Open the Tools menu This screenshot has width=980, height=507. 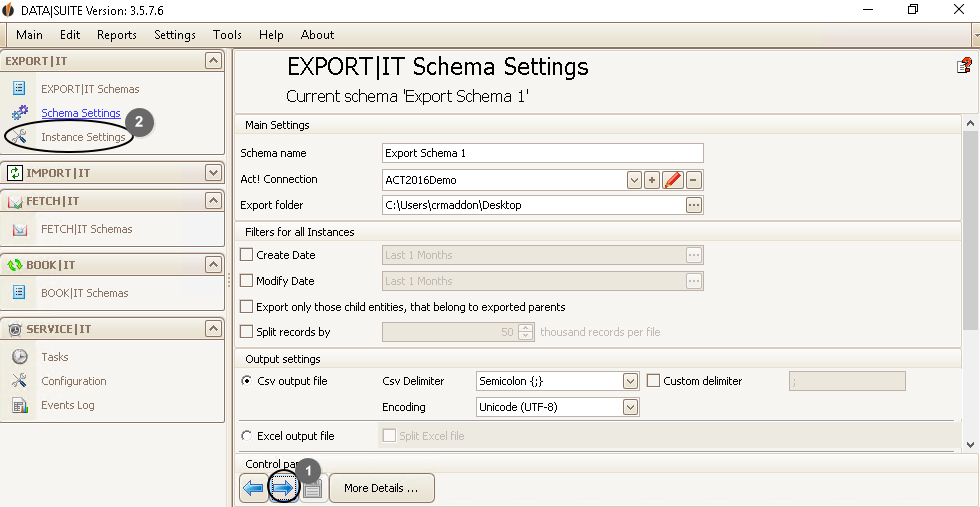[x=227, y=35]
